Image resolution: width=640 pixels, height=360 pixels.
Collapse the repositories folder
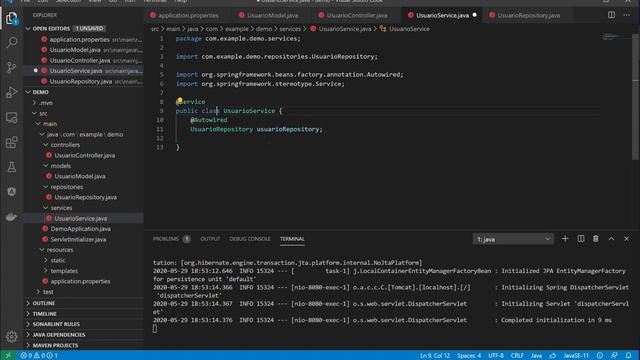[84, 187]
